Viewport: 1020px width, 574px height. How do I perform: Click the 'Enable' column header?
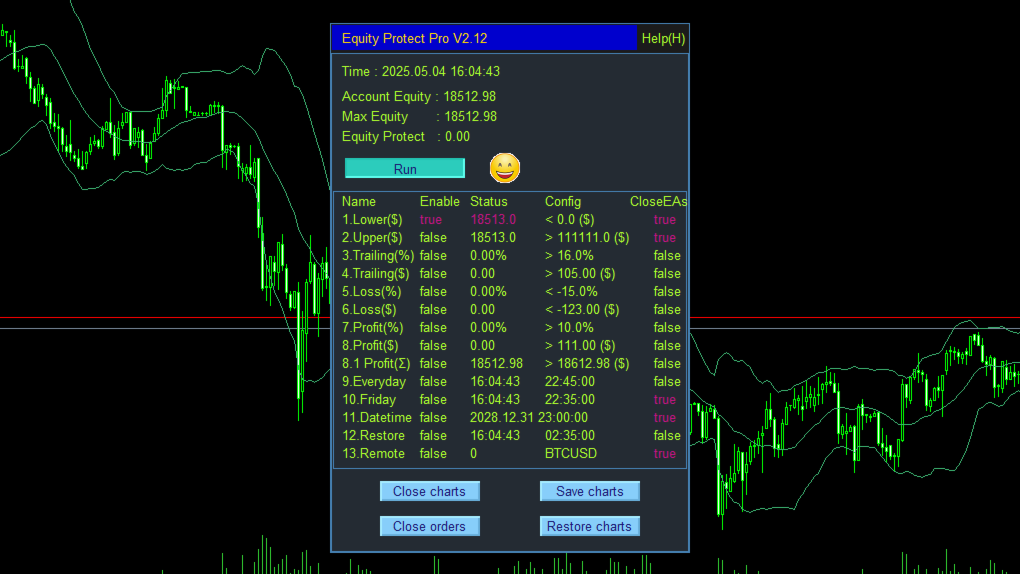click(439, 202)
